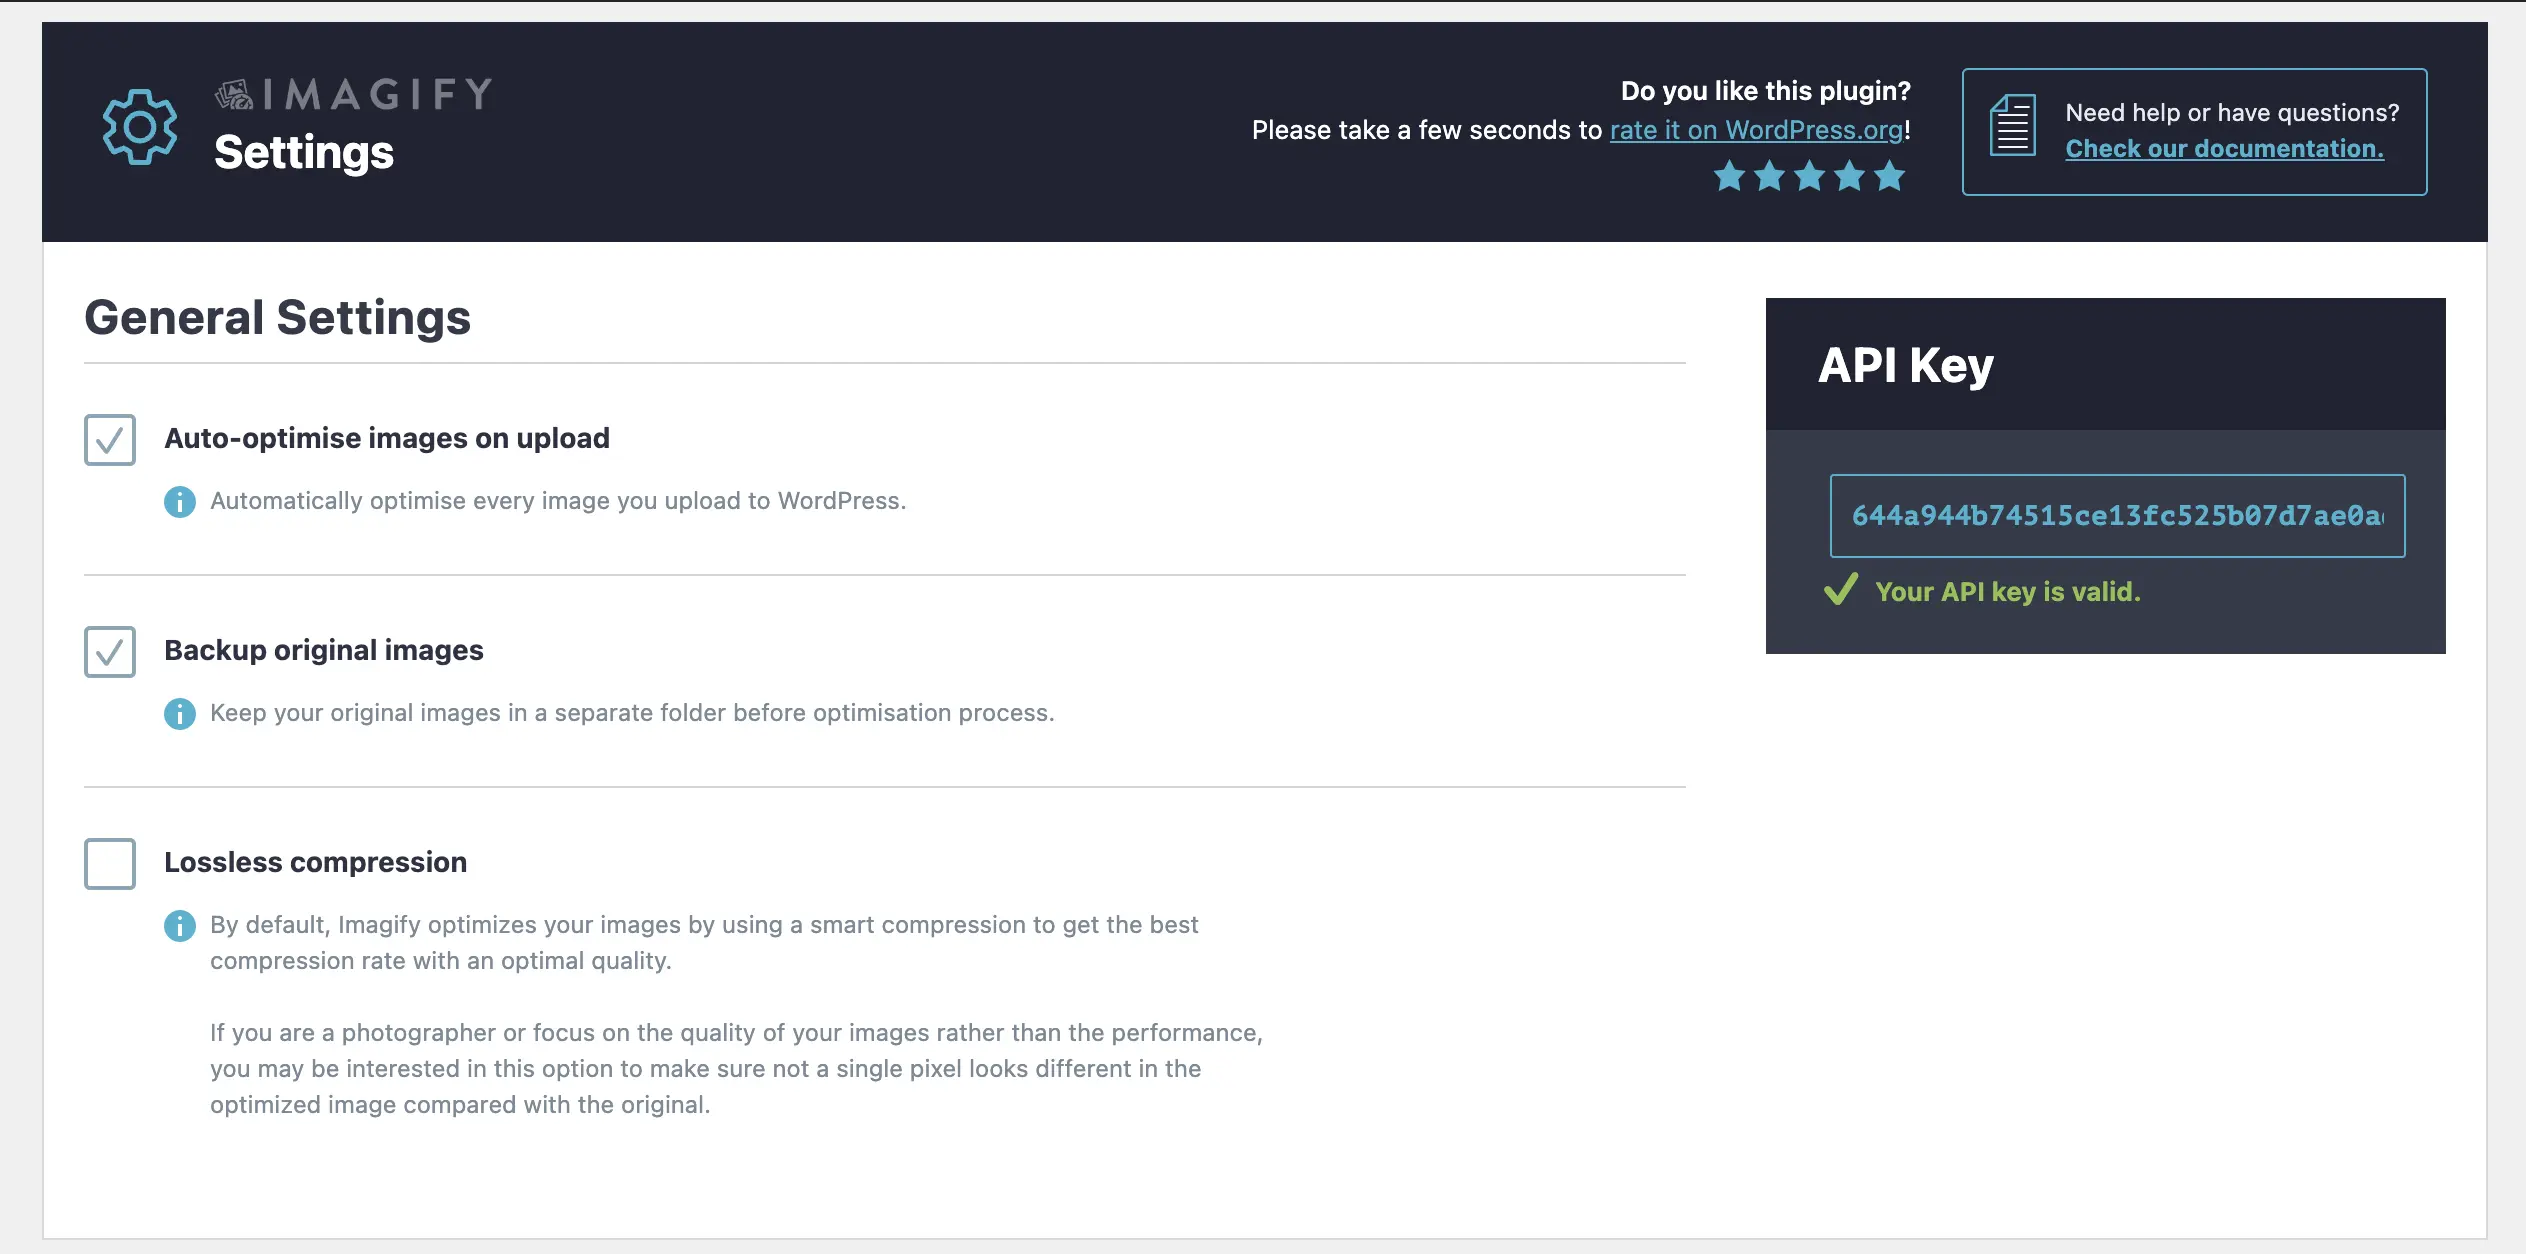Click 'Do you like this plugin?' text
This screenshot has height=1254, width=2526.
pos(1765,91)
